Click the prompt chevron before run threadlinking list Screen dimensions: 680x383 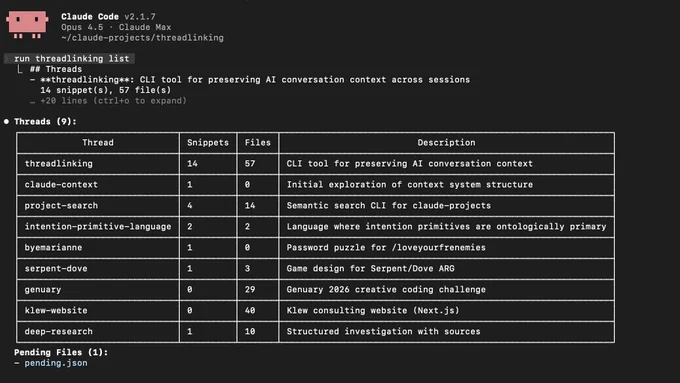[x=7, y=59]
